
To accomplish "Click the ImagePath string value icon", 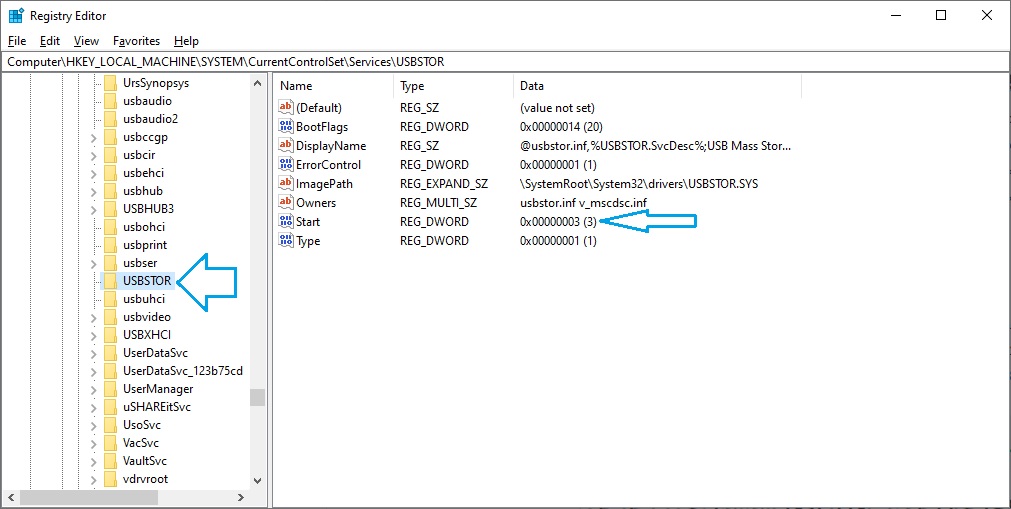I will (x=286, y=183).
